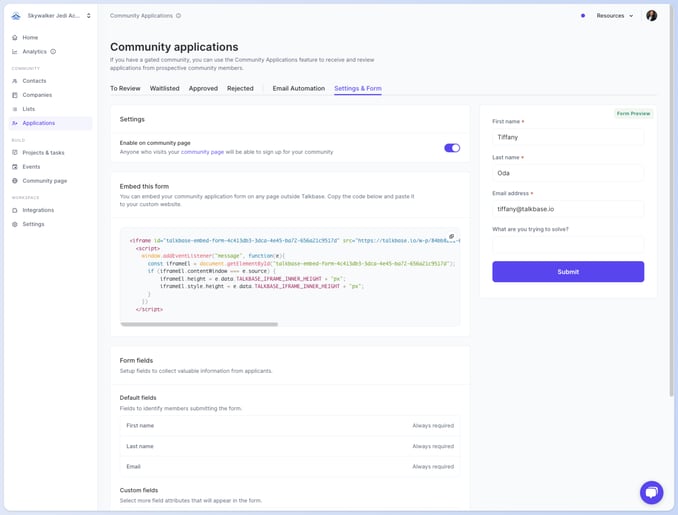The height and width of the screenshot is (515, 678).
Task: Click info icon next to Community Applications breadcrumb
Action: [179, 16]
